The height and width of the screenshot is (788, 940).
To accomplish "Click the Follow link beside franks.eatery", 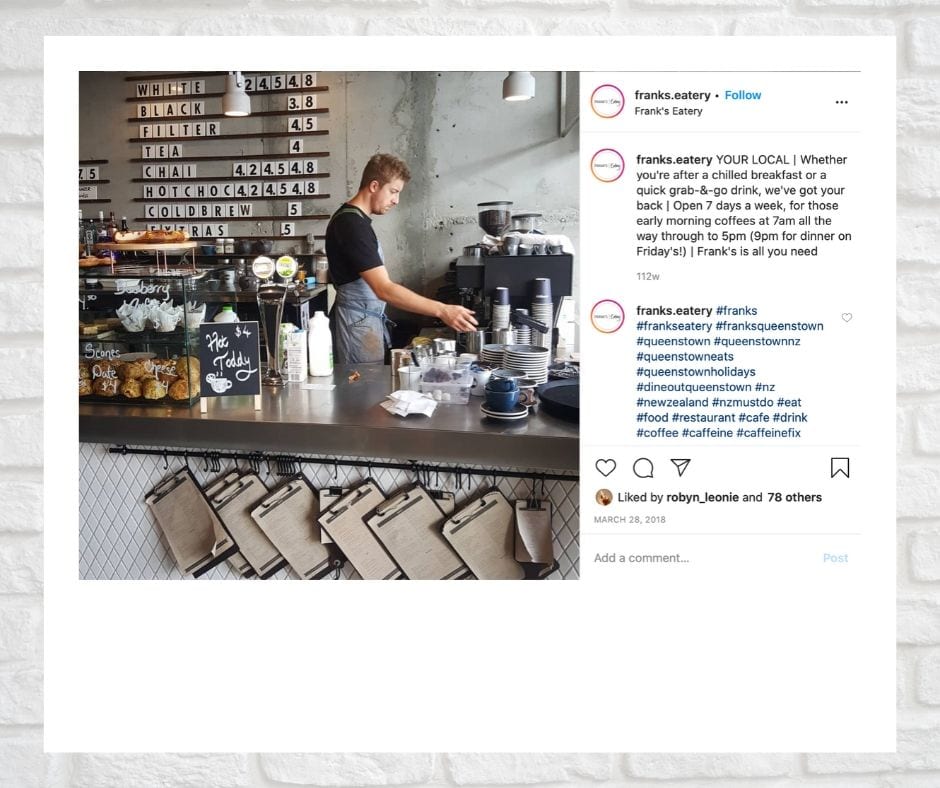I will click(x=743, y=95).
